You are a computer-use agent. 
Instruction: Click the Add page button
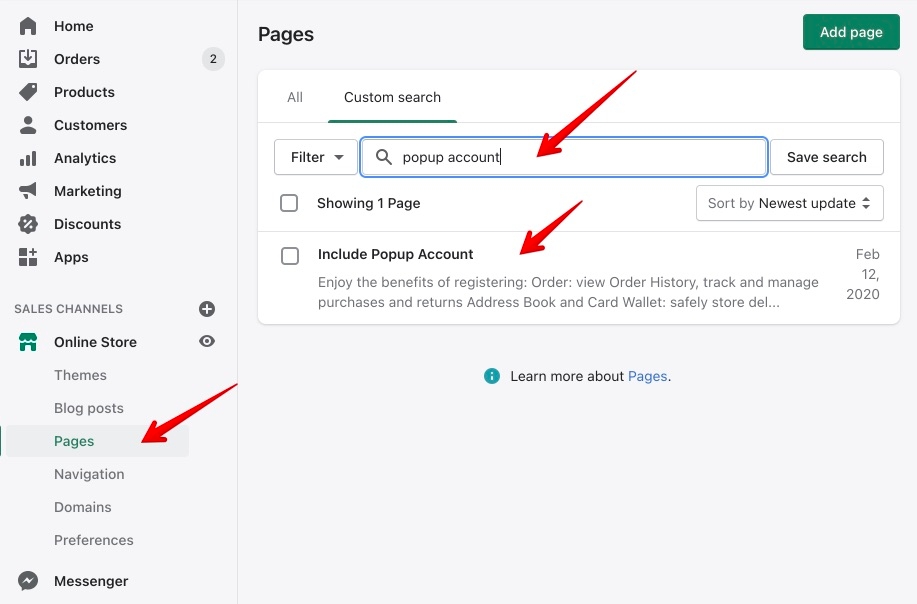[851, 32]
